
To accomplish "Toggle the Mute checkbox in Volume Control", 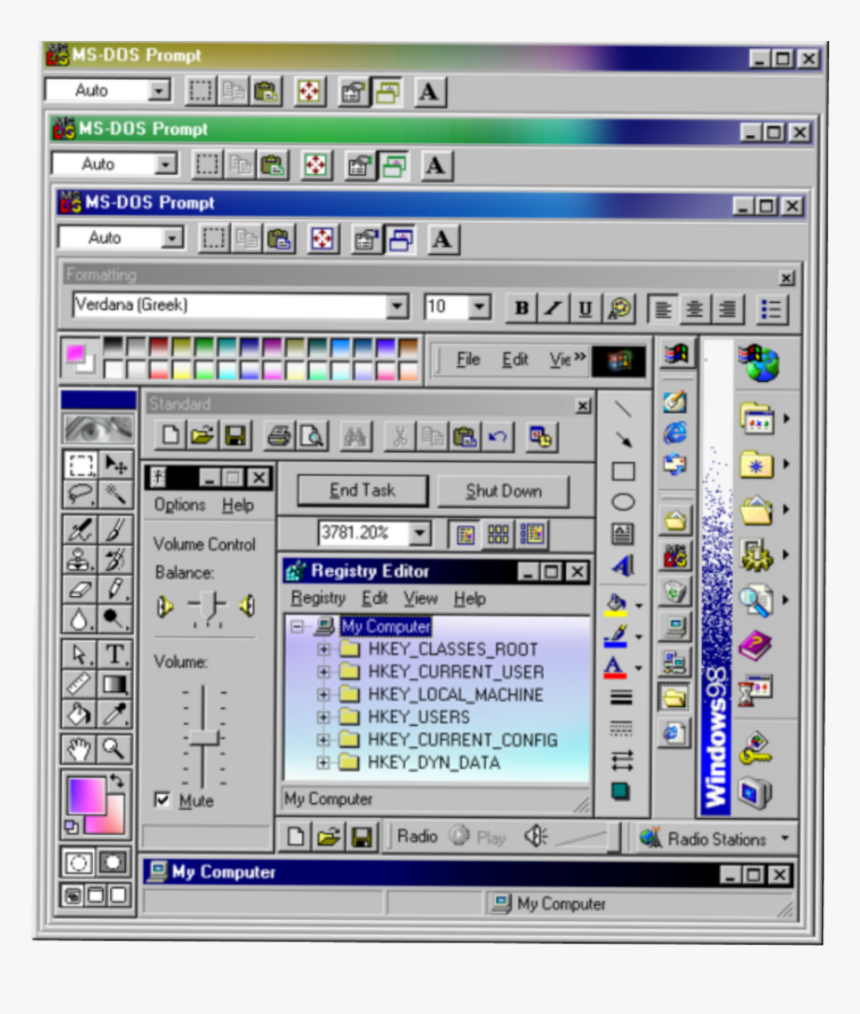I will coord(162,800).
